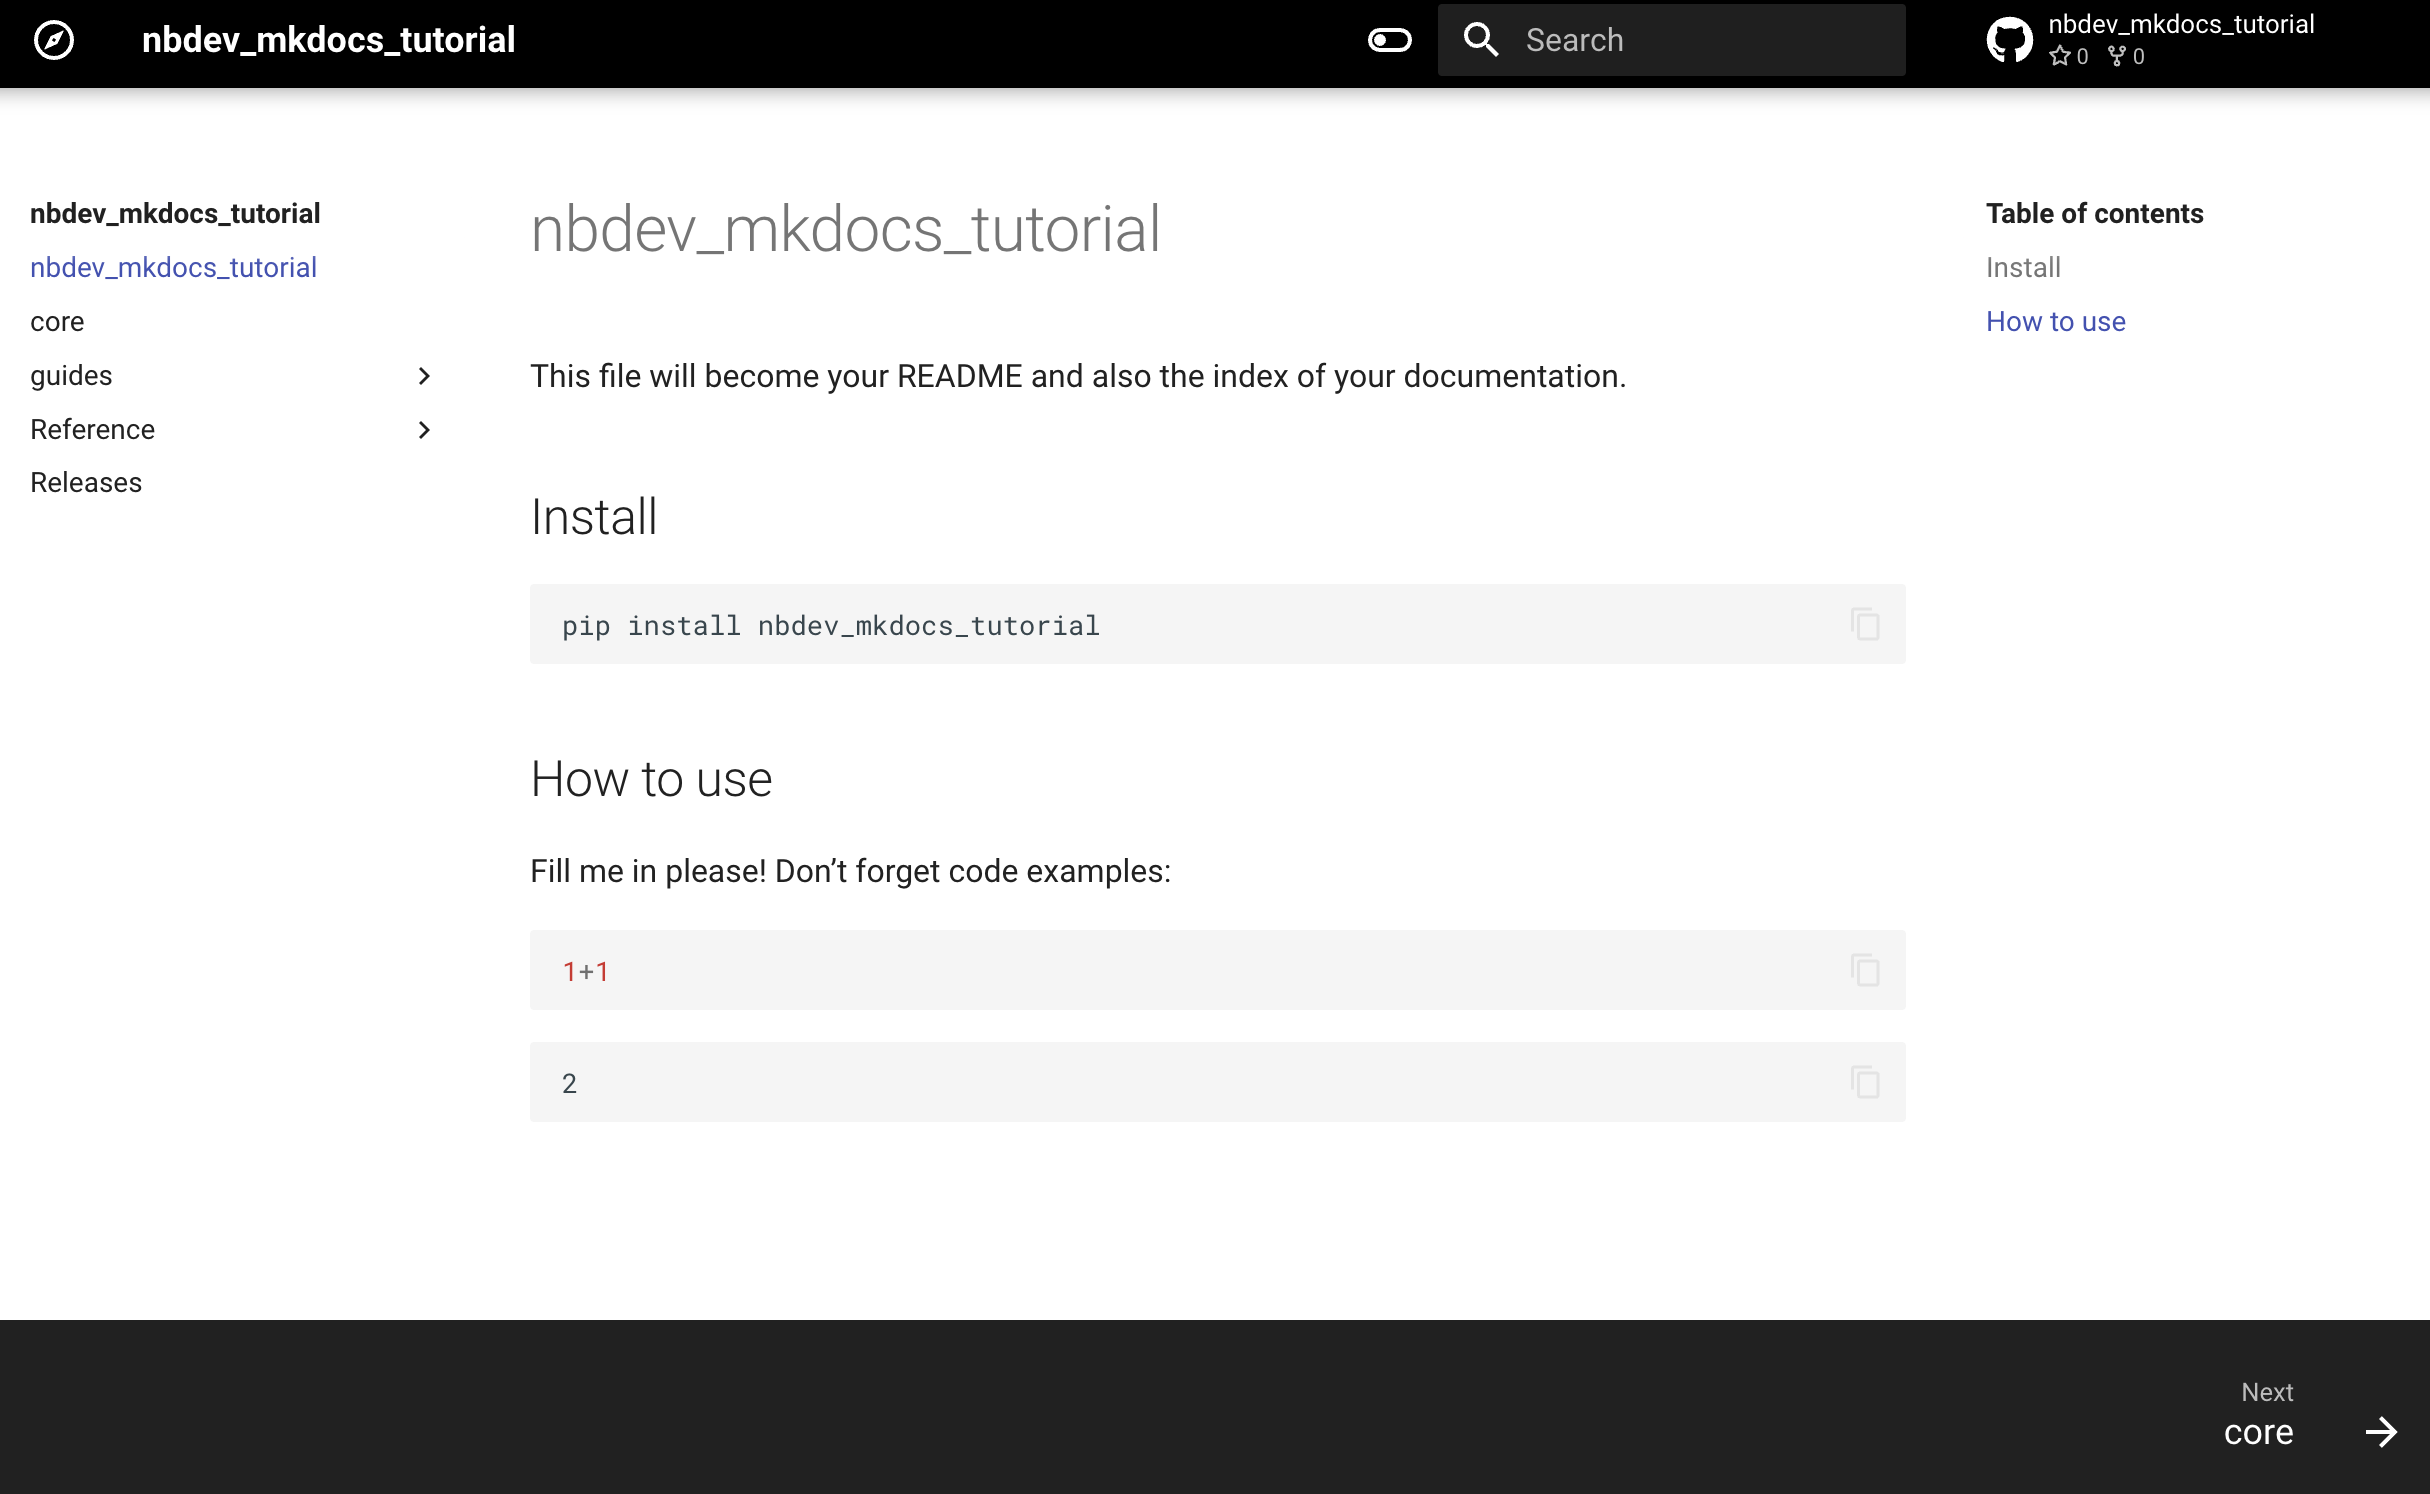This screenshot has width=2430, height=1494.
Task: Open the GitHub repository icon
Action: (x=2009, y=40)
